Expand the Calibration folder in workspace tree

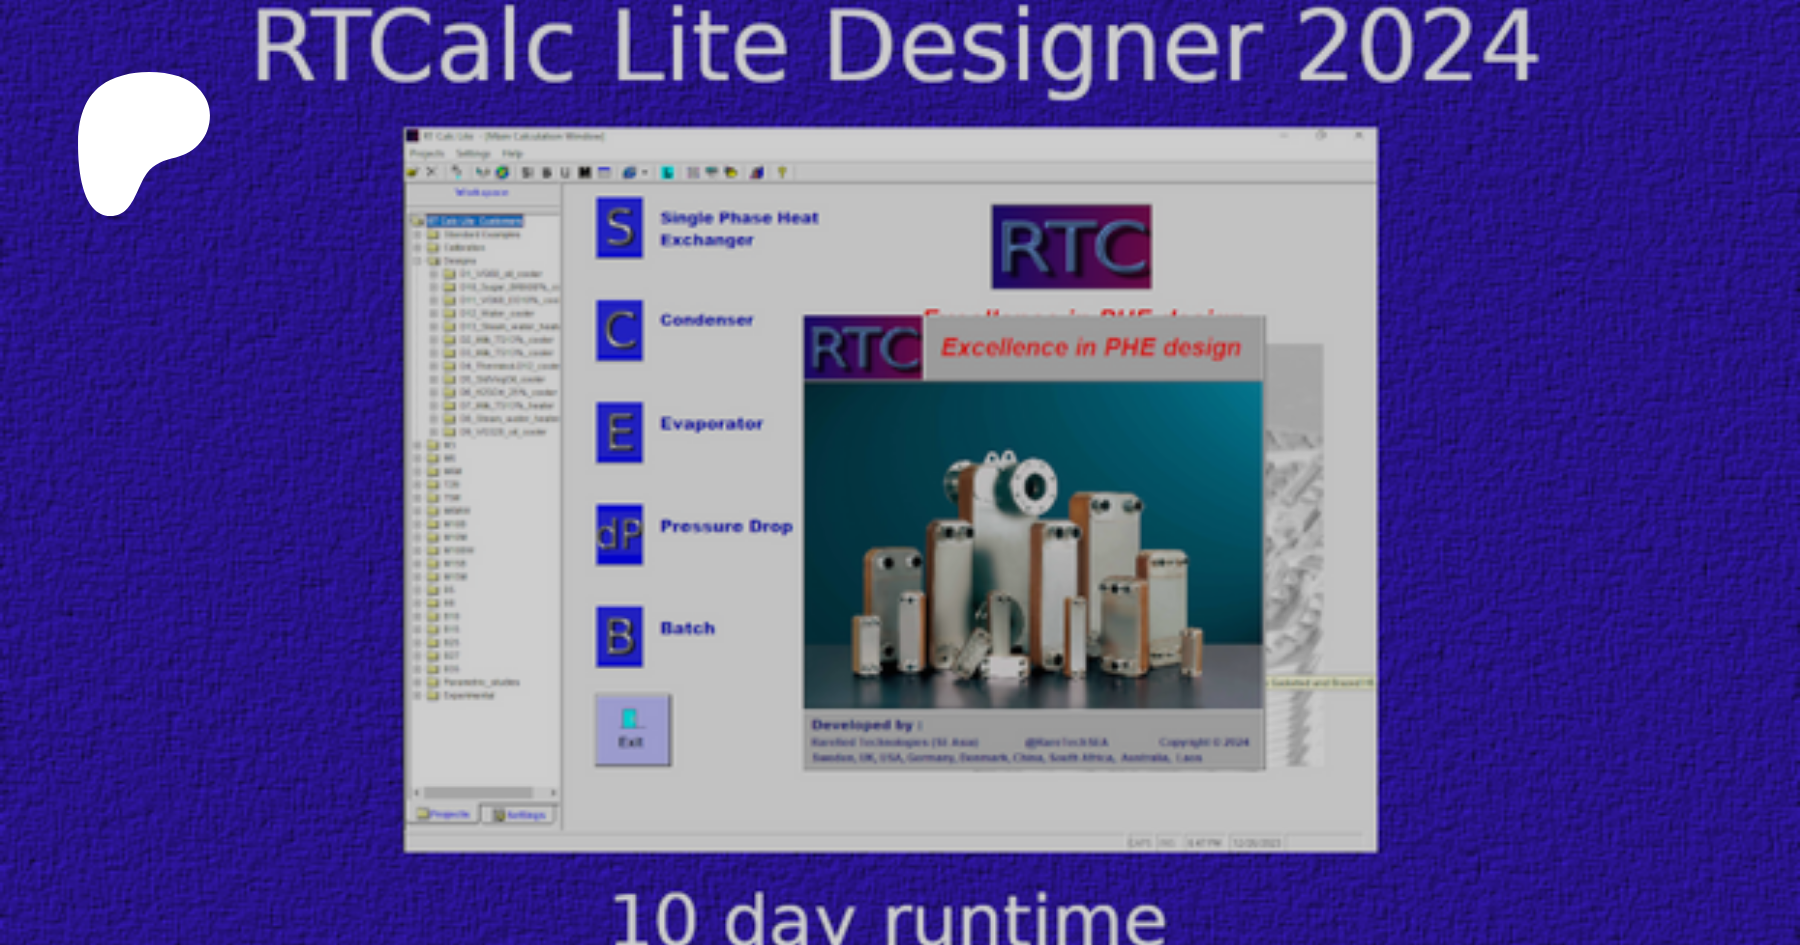418,248
